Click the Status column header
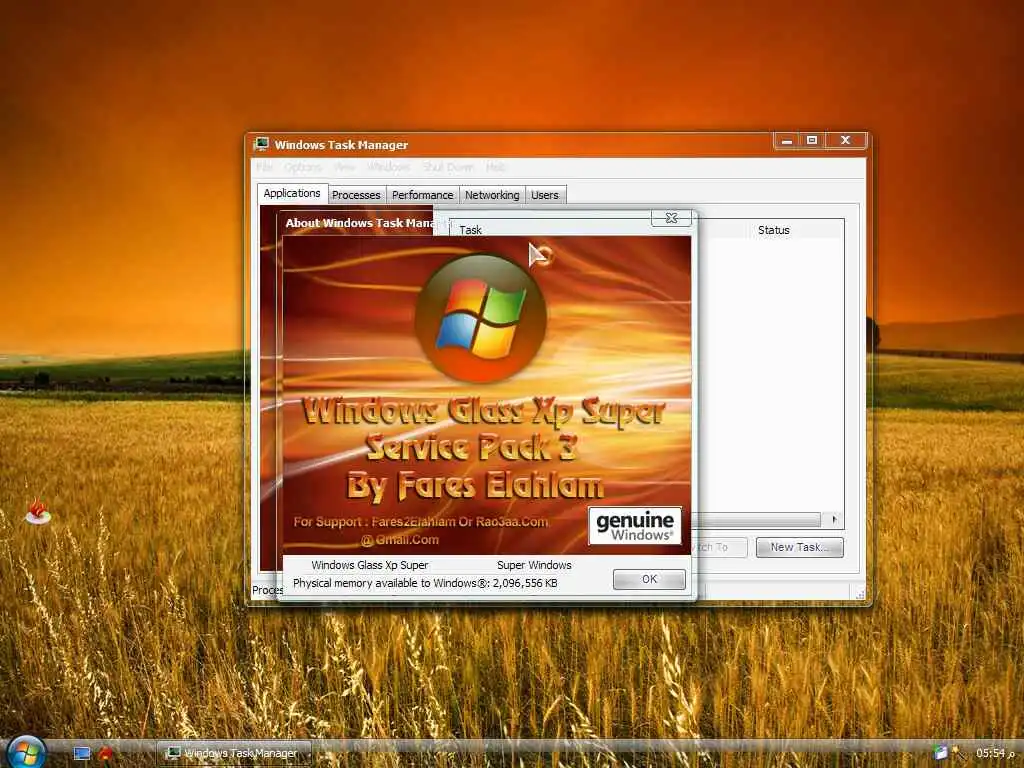 pos(774,230)
